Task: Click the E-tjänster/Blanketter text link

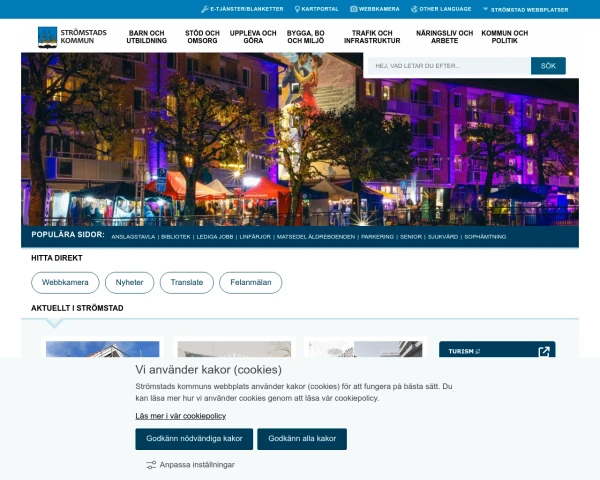Action: click(x=247, y=9)
